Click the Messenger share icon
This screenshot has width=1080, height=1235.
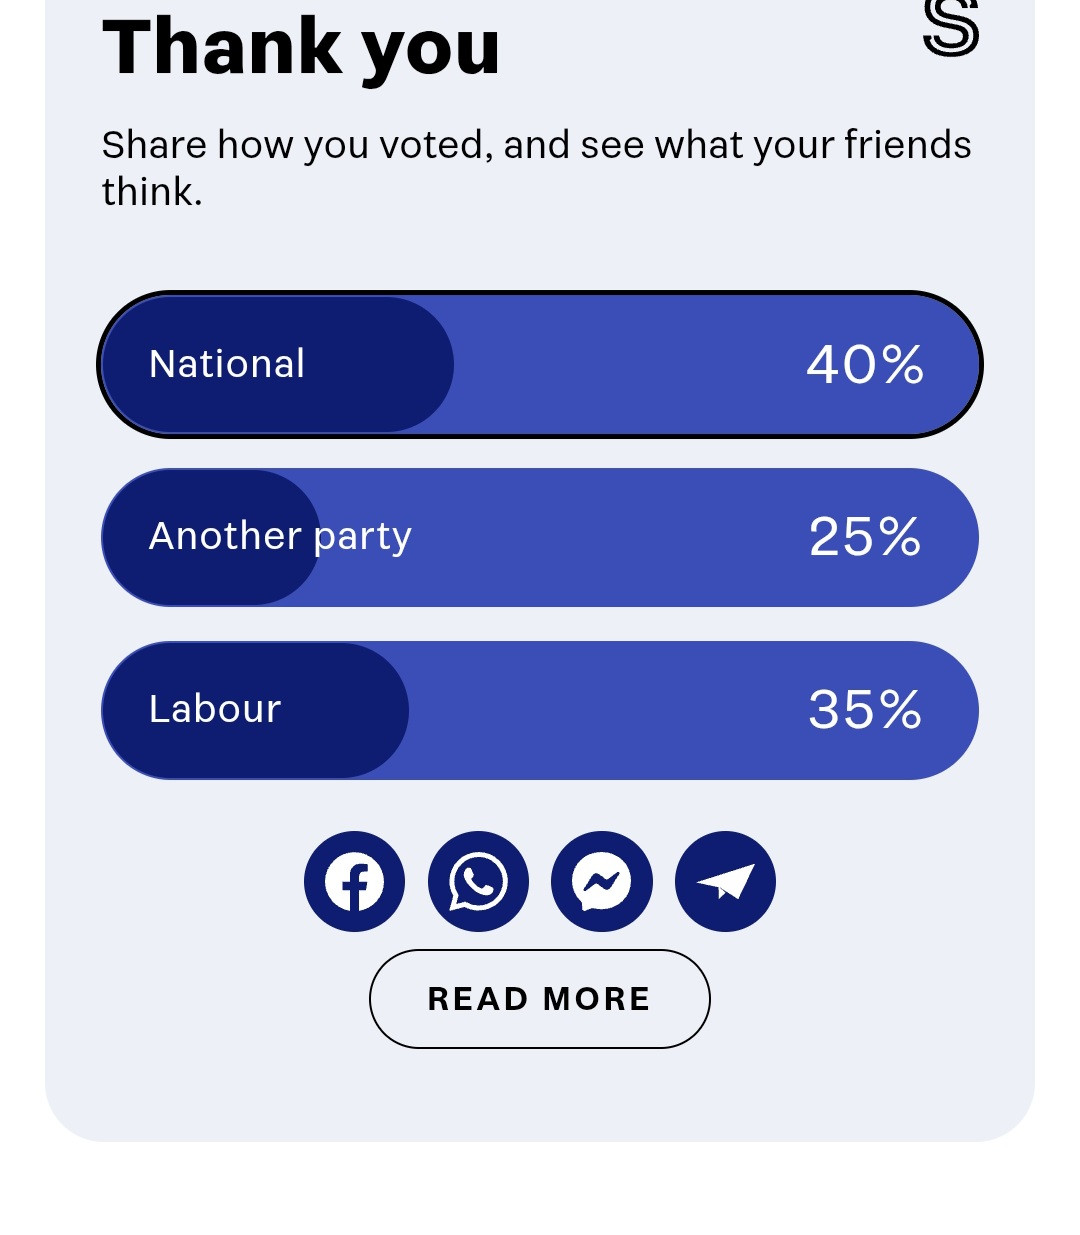click(602, 881)
